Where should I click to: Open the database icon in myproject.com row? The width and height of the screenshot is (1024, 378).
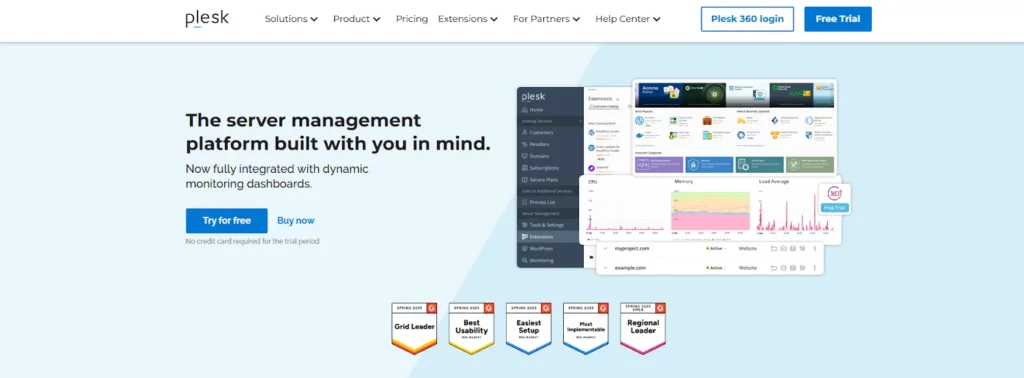tap(792, 249)
